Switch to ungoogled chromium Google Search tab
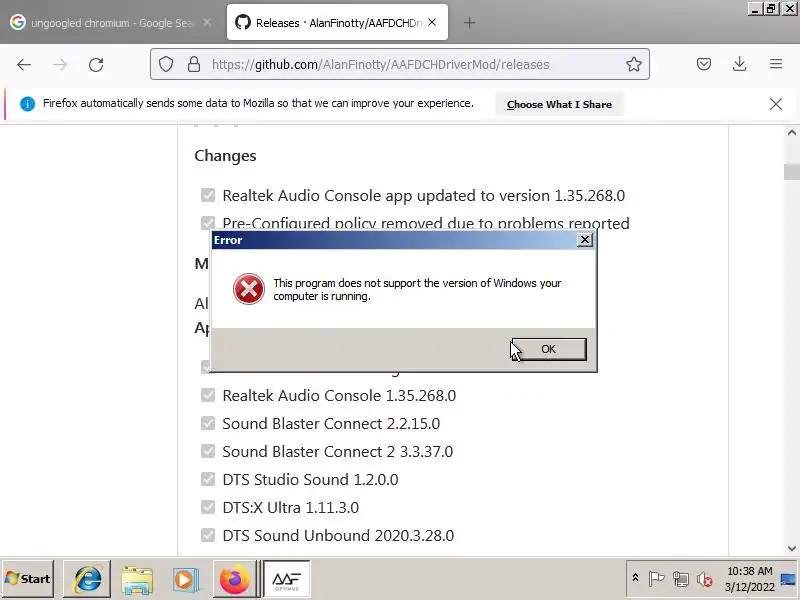The width and height of the screenshot is (800, 600). (x=111, y=23)
